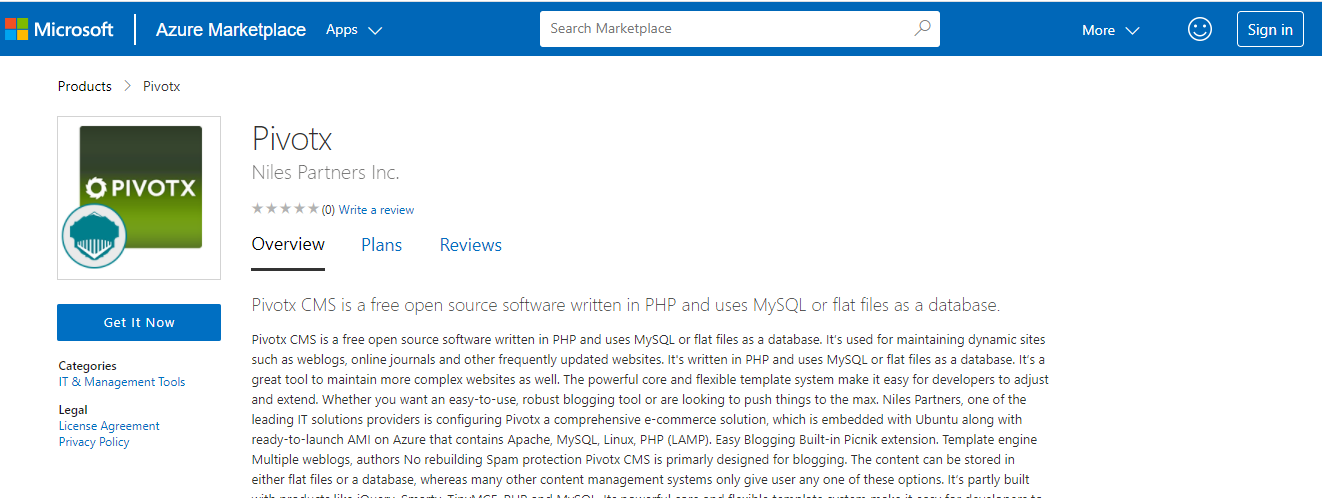The height and width of the screenshot is (498, 1322).
Task: Expand the Apps dropdown menu
Action: click(x=354, y=30)
